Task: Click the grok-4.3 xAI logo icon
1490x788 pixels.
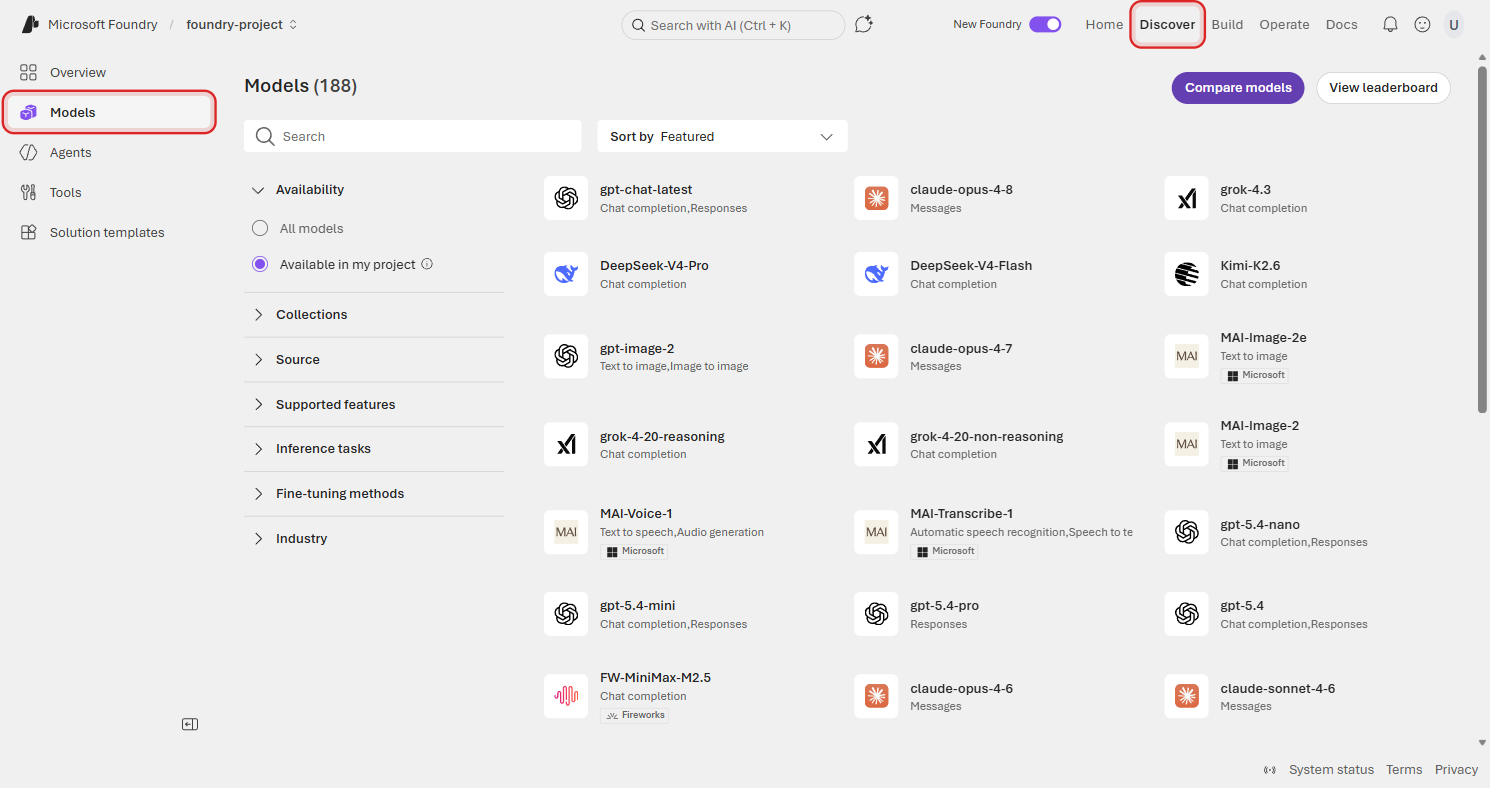Action: click(x=1187, y=198)
